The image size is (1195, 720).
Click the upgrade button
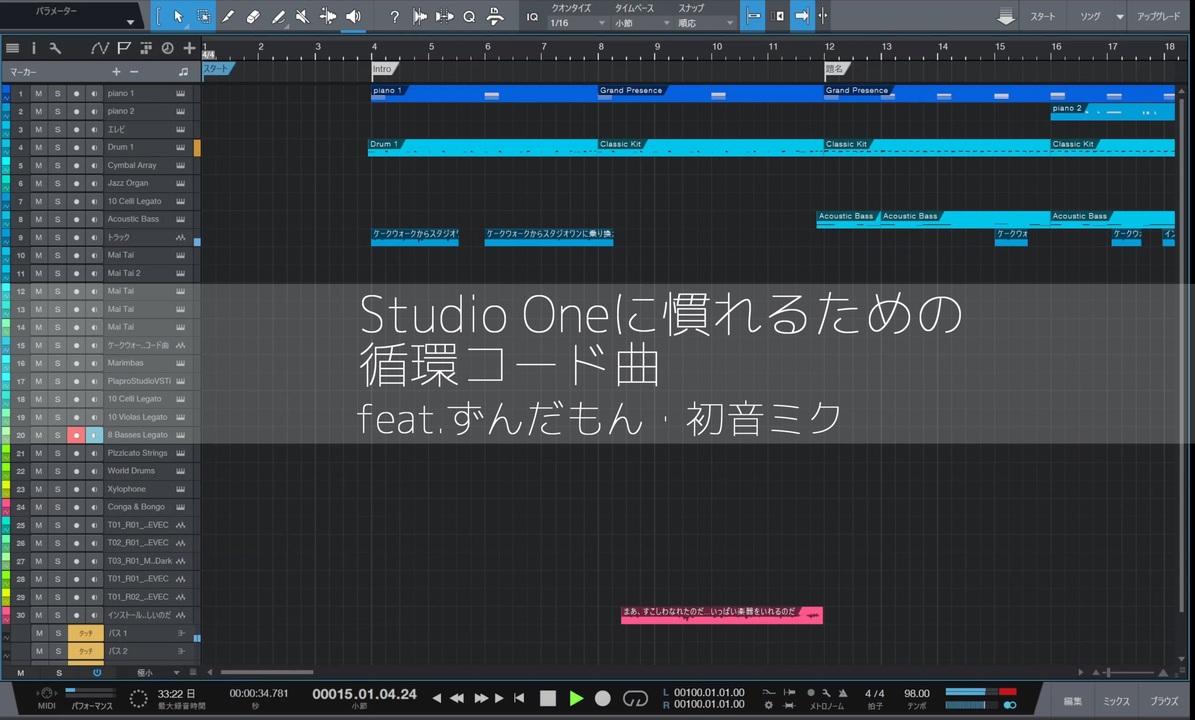(x=1158, y=16)
